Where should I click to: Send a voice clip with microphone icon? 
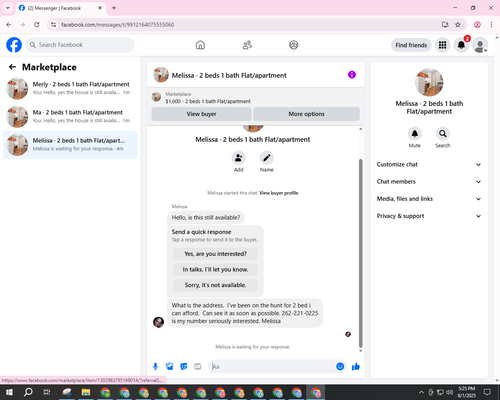(155, 367)
